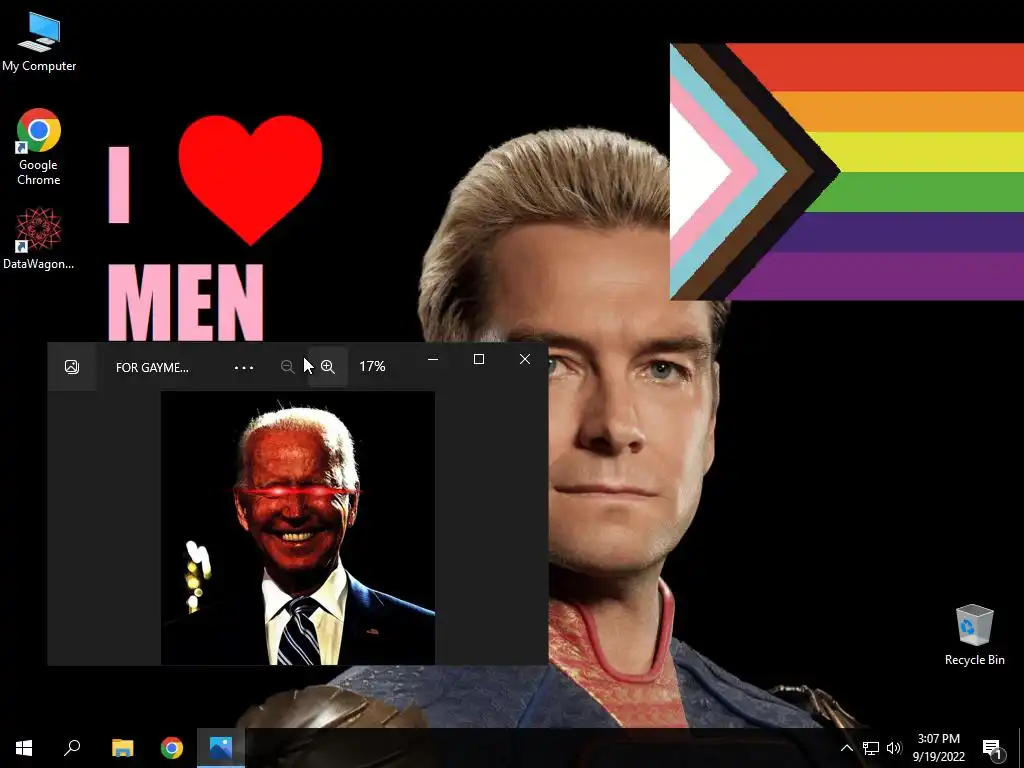Screen dimensions: 1024x768
Task: Open the Photos See more menu
Action: click(x=244, y=368)
